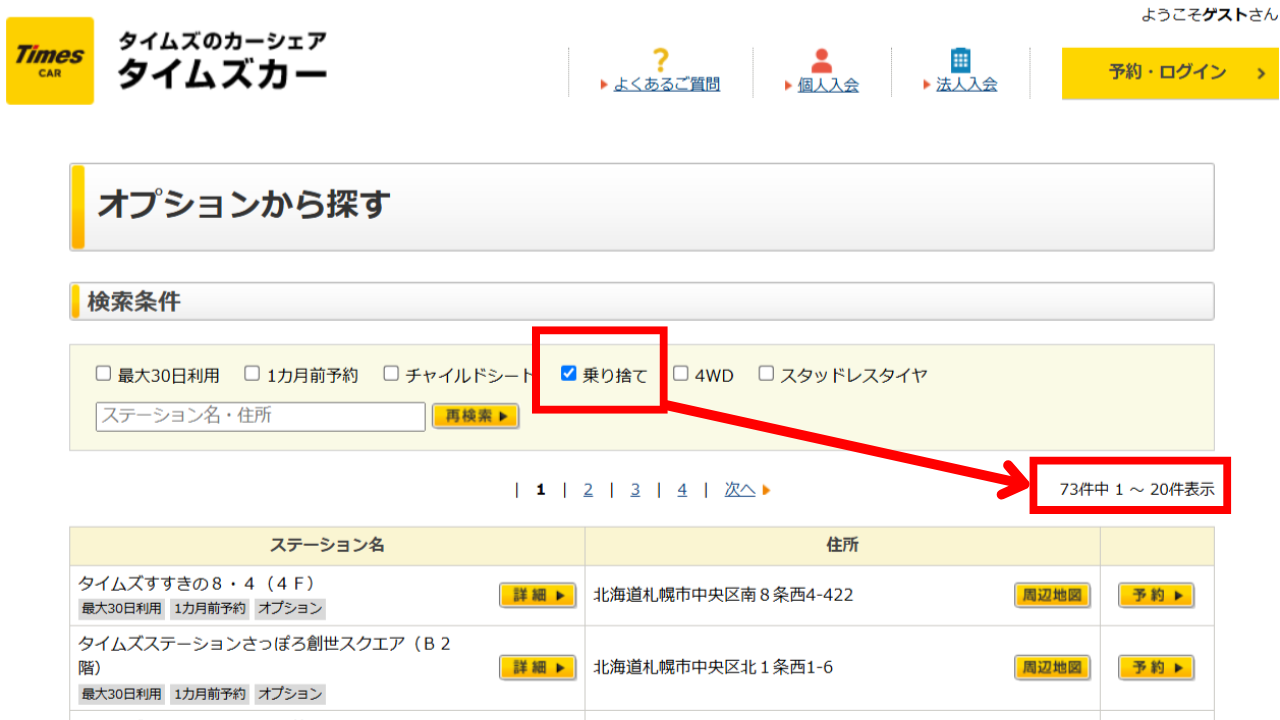Screen dimensions: 1280x720
Task: Open the よくあるご質問 link
Action: (666, 85)
